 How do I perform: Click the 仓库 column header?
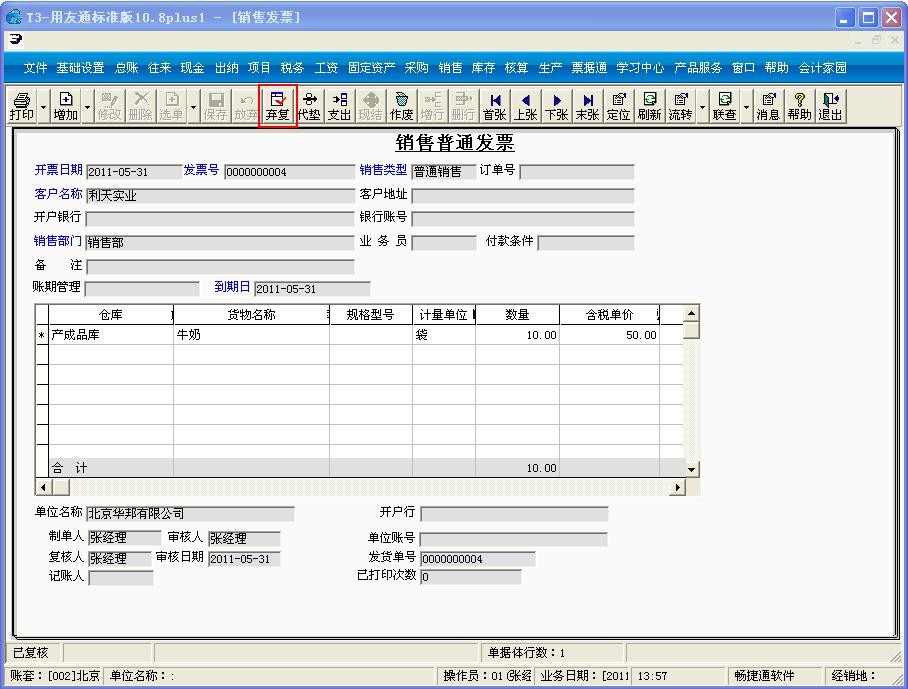pos(111,314)
